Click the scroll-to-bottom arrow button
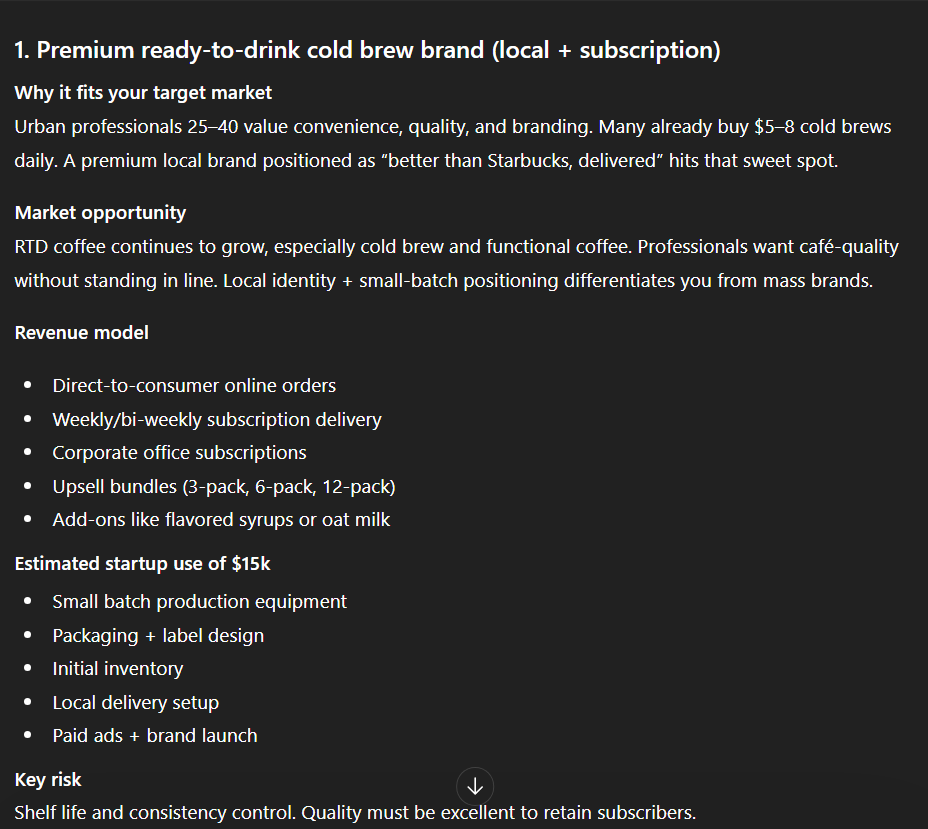Image resolution: width=928 pixels, height=829 pixels. (x=475, y=786)
